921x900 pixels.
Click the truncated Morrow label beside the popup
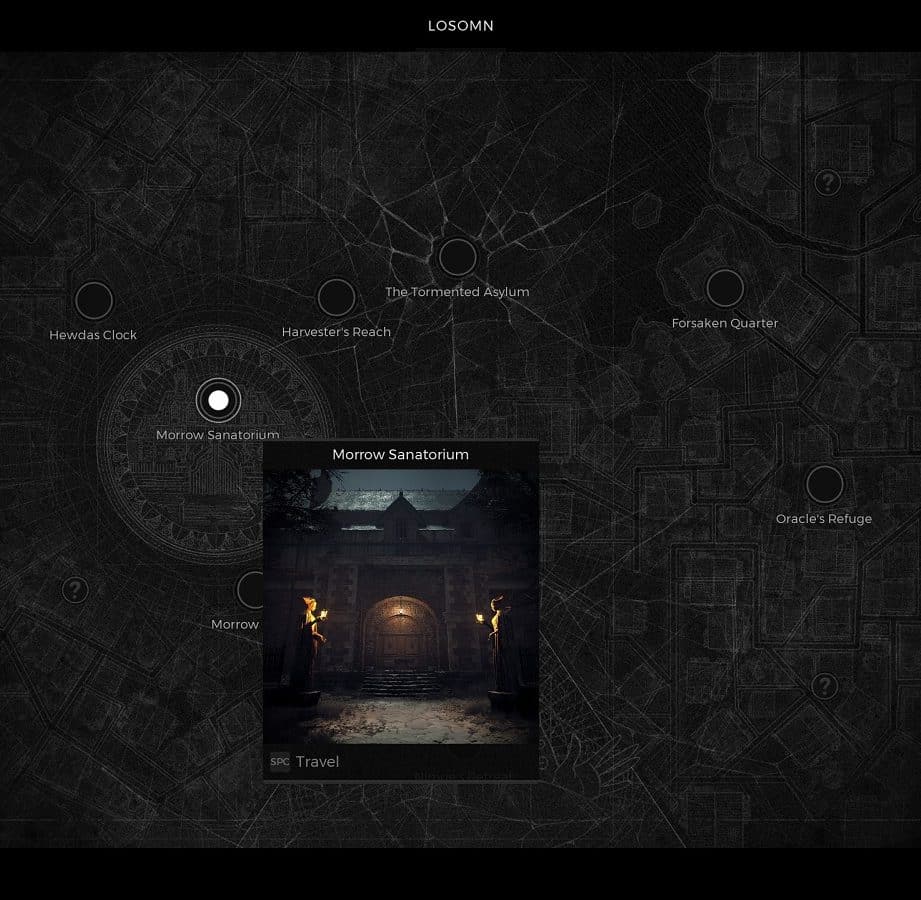tap(235, 624)
